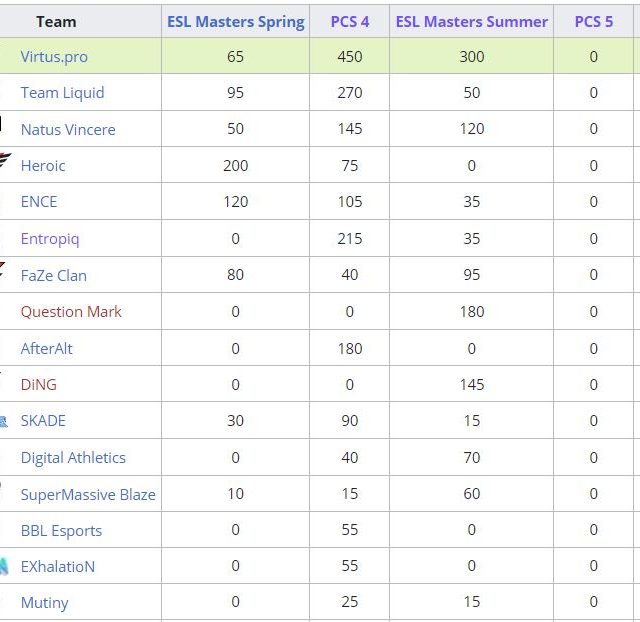
Task: Open the PCS 5 header link
Action: pyautogui.click(x=594, y=21)
